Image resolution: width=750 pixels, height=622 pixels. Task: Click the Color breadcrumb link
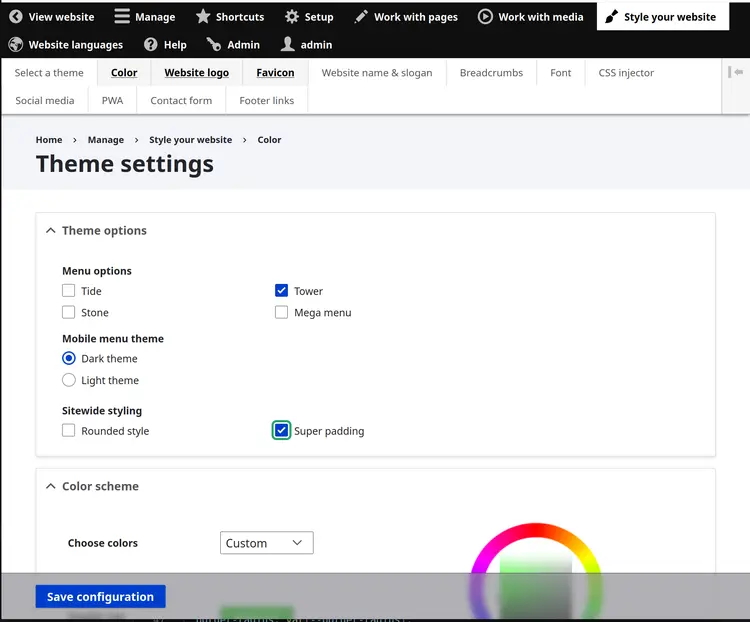click(x=269, y=140)
